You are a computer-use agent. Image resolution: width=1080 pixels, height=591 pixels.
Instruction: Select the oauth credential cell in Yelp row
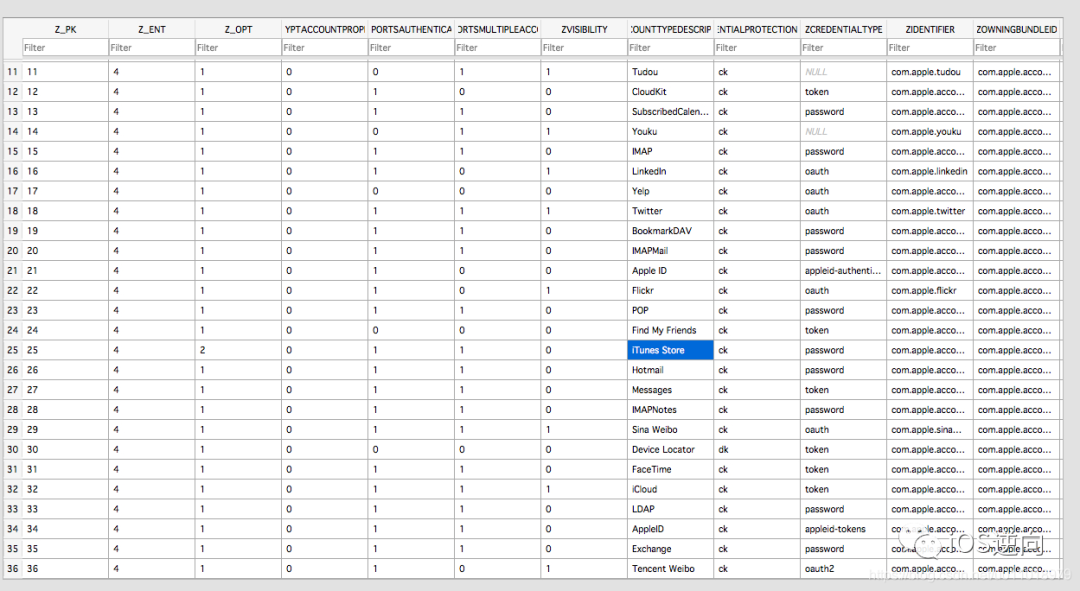point(843,191)
